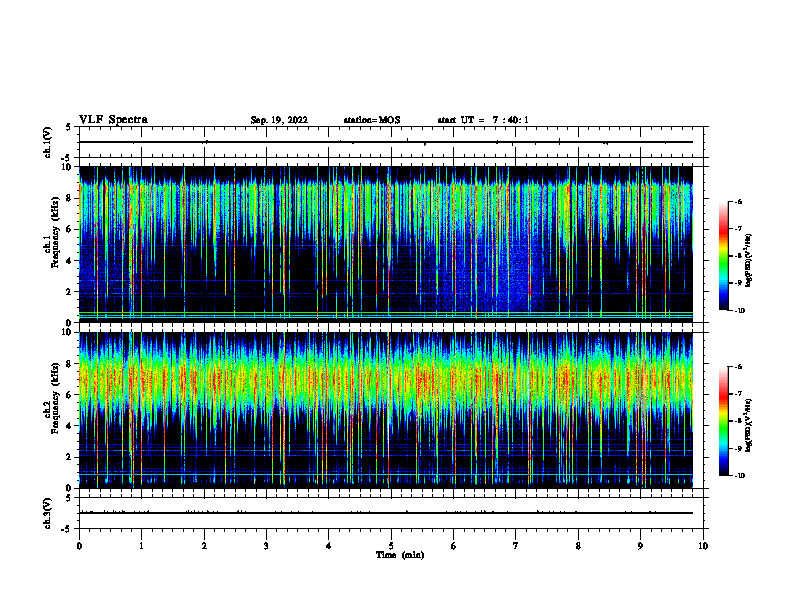Click ch.2 frequency tick label 6

pos(69,395)
